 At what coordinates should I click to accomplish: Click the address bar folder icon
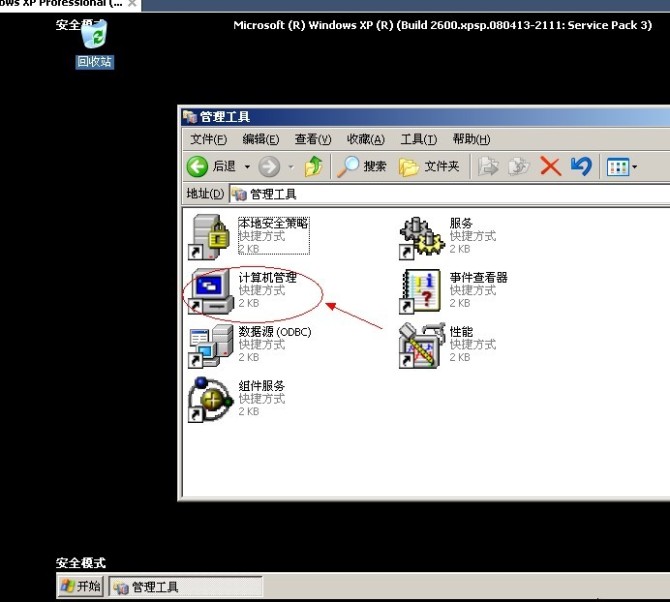pyautogui.click(x=239, y=195)
